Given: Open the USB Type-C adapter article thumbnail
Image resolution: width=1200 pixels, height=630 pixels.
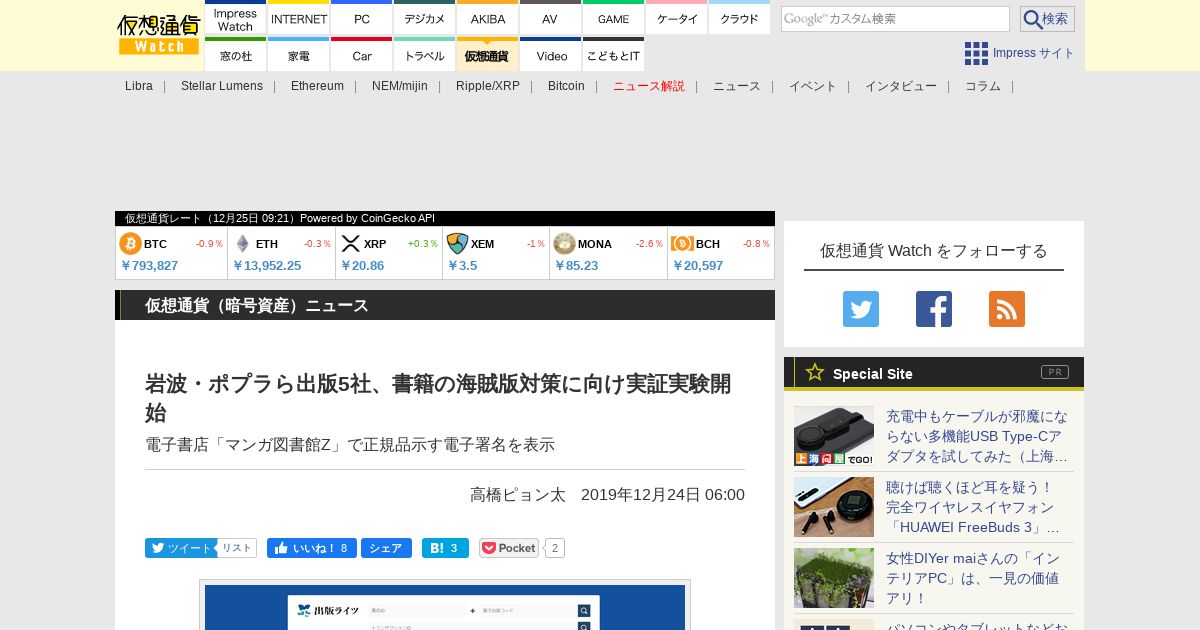Looking at the screenshot, I should point(834,436).
